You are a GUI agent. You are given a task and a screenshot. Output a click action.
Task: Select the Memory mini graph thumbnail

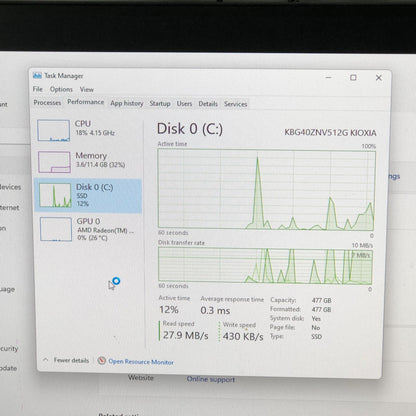[x=54, y=162]
